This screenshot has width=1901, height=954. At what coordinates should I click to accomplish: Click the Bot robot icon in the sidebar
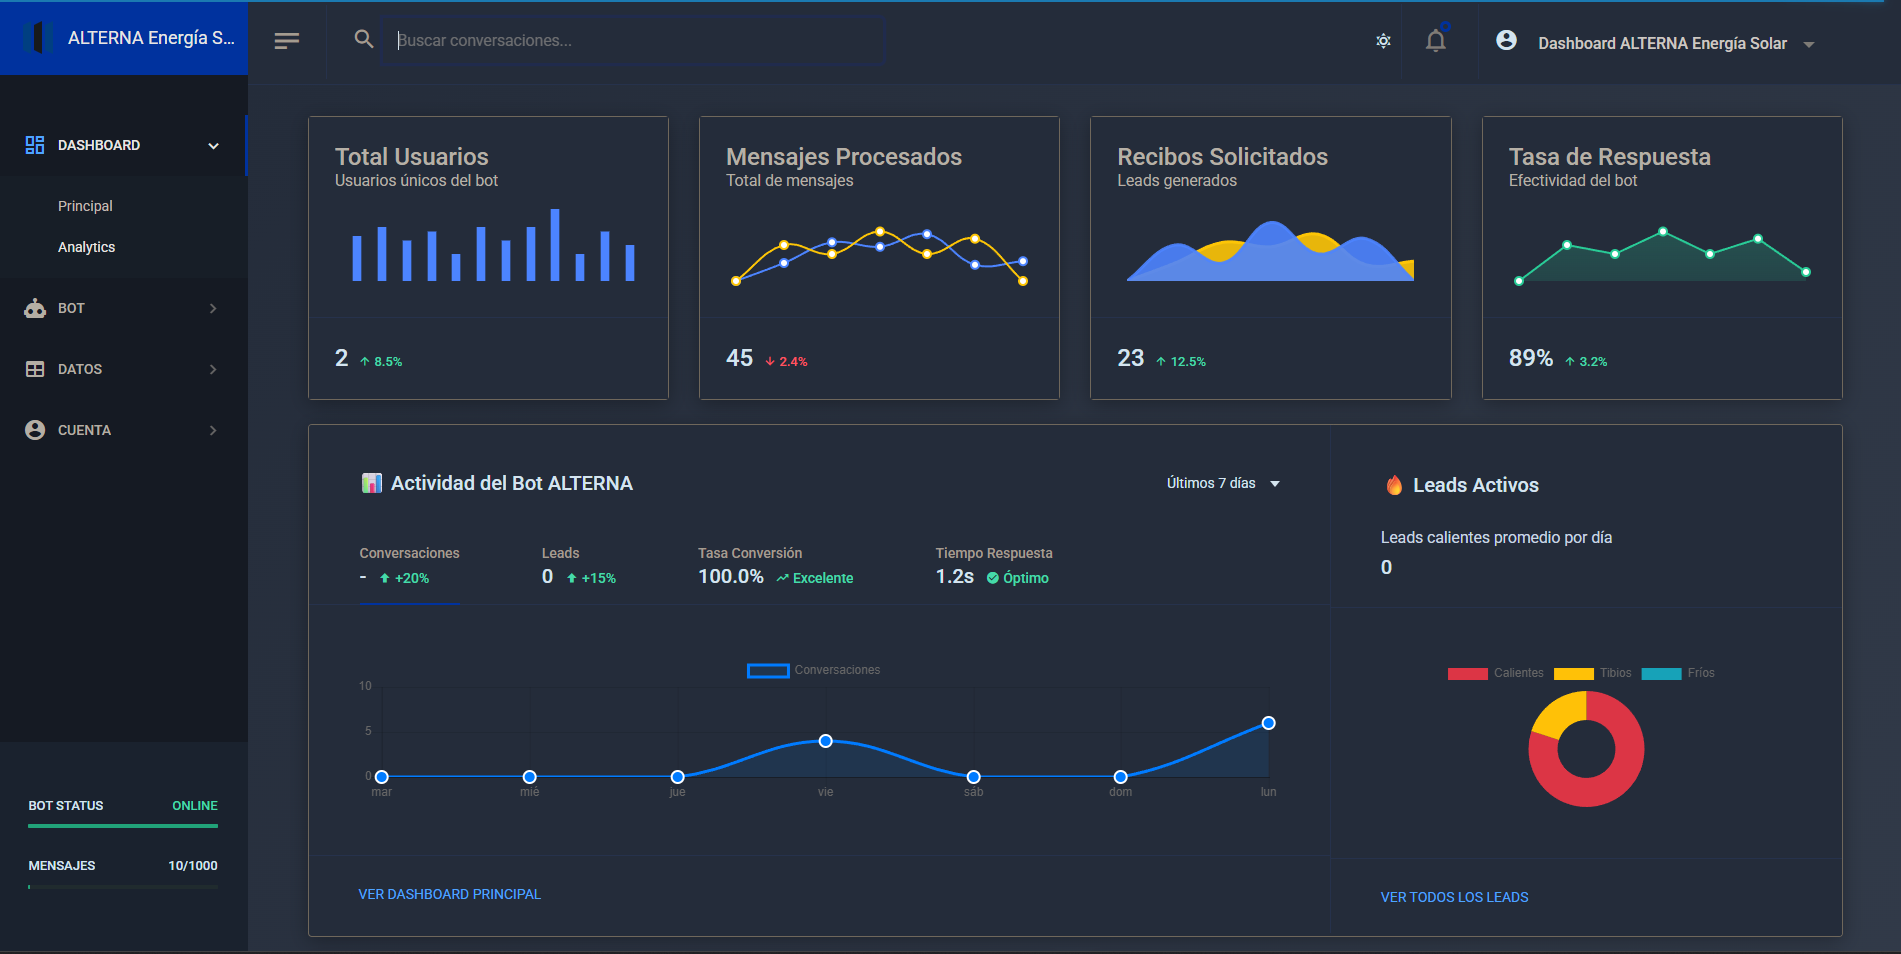[x=34, y=308]
